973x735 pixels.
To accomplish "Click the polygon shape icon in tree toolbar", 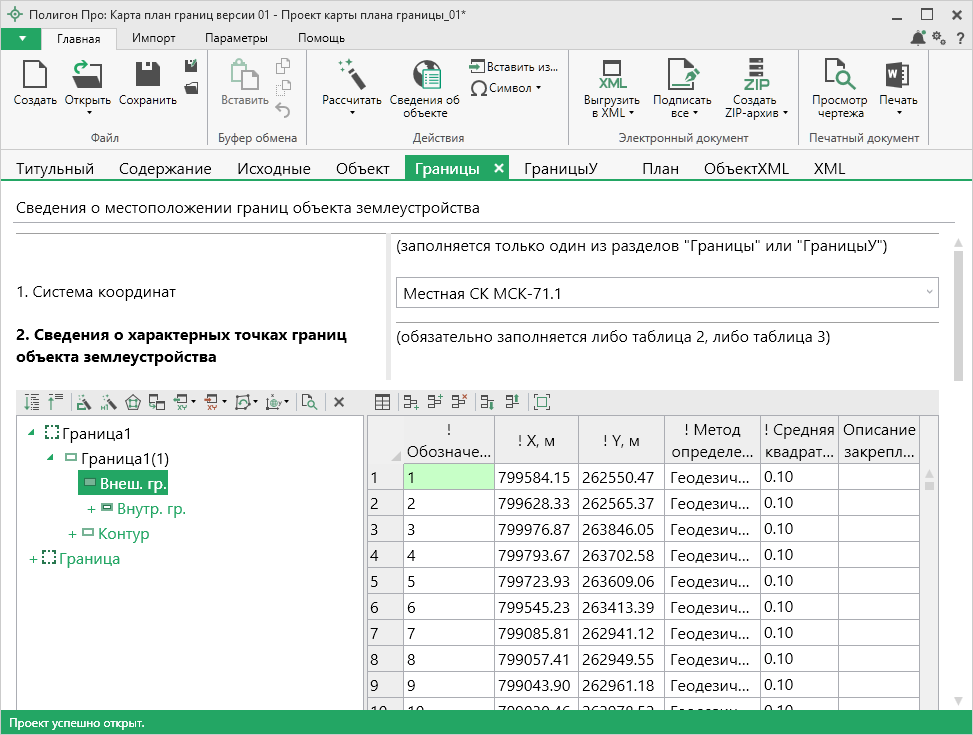I will click(x=133, y=402).
